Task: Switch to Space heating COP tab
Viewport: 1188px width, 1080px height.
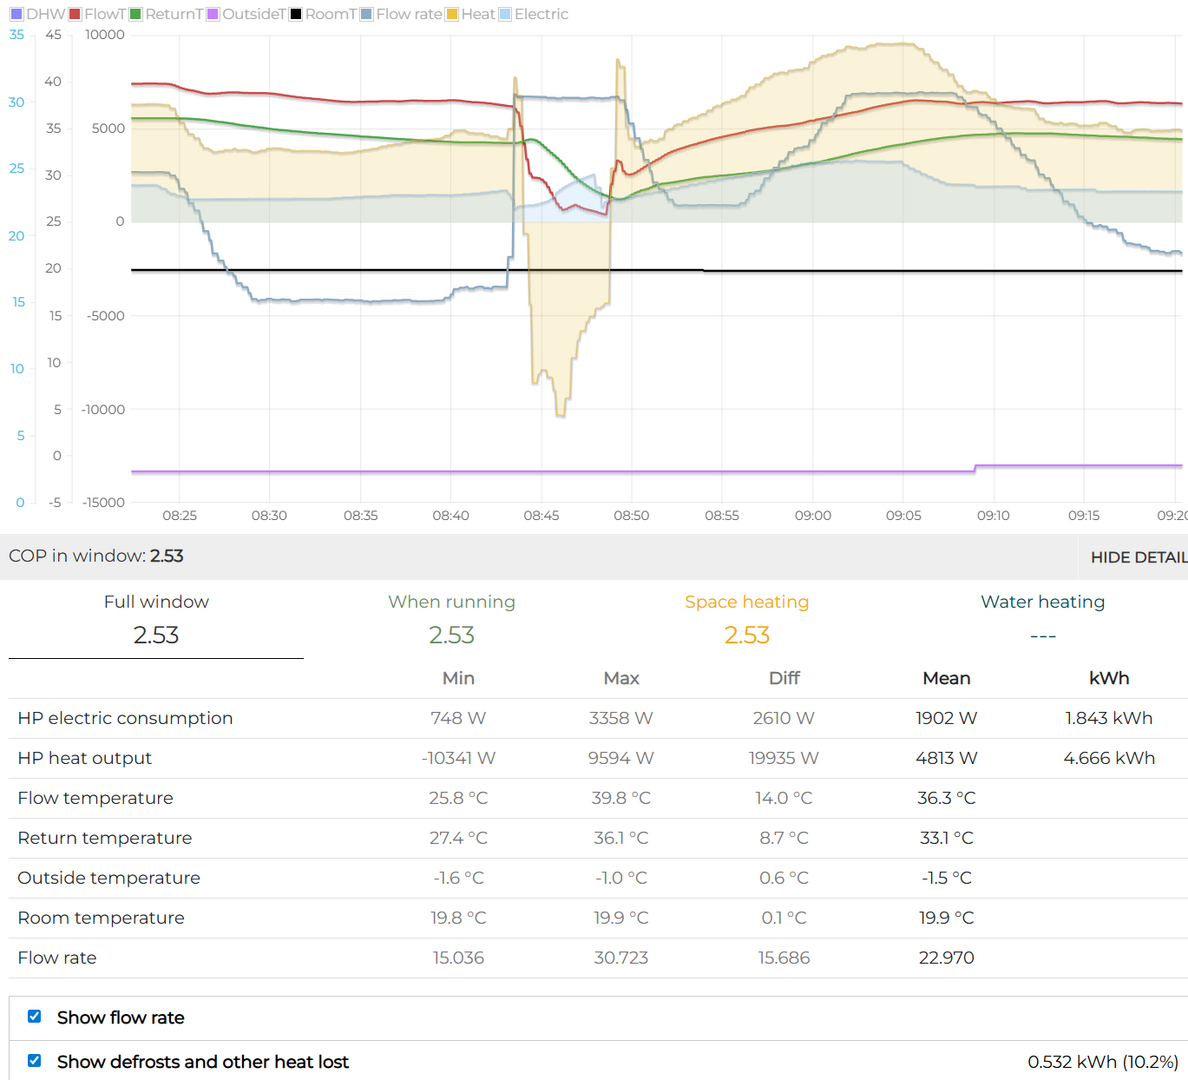Action: click(747, 618)
